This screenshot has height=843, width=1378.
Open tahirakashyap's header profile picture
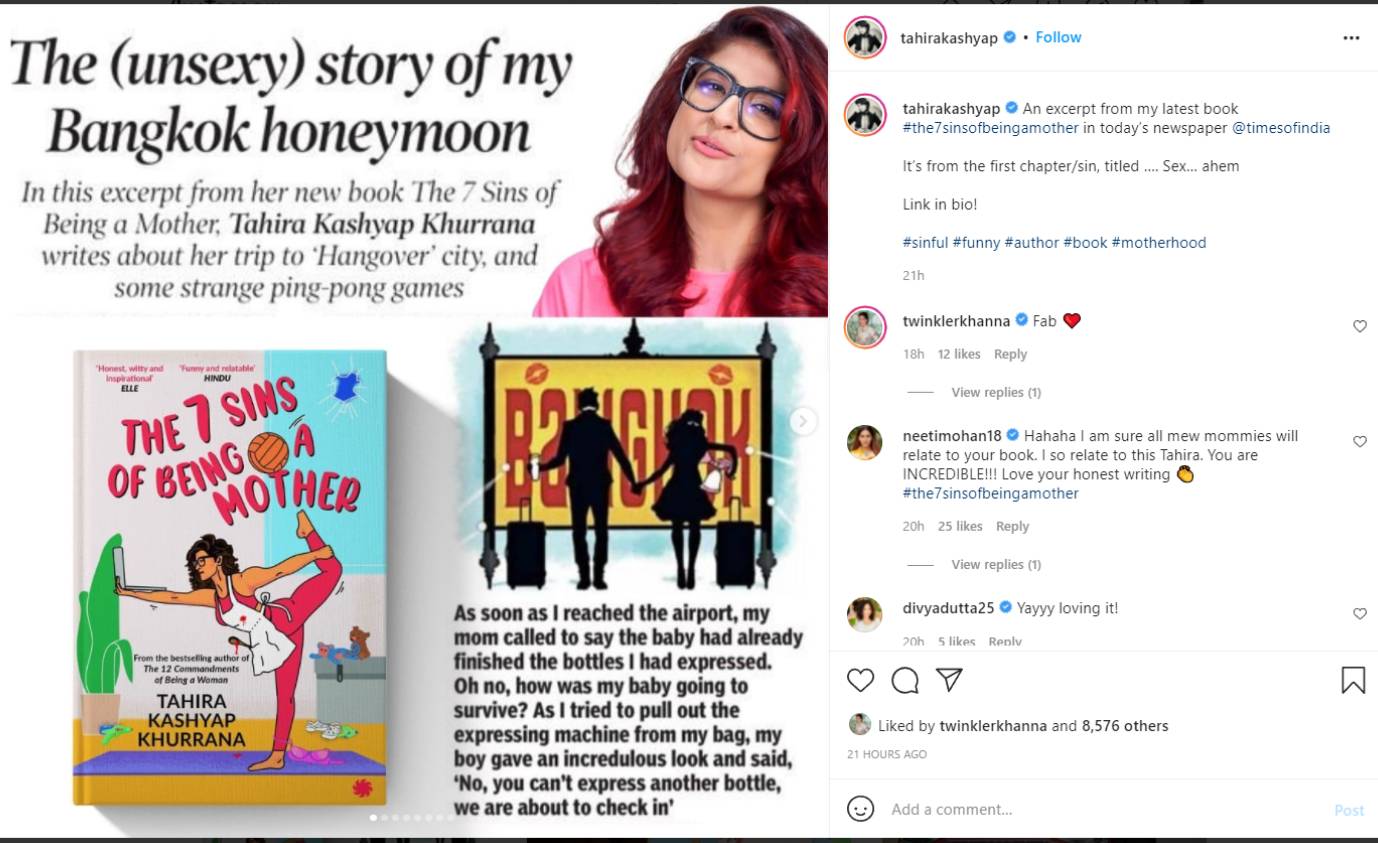click(x=864, y=37)
